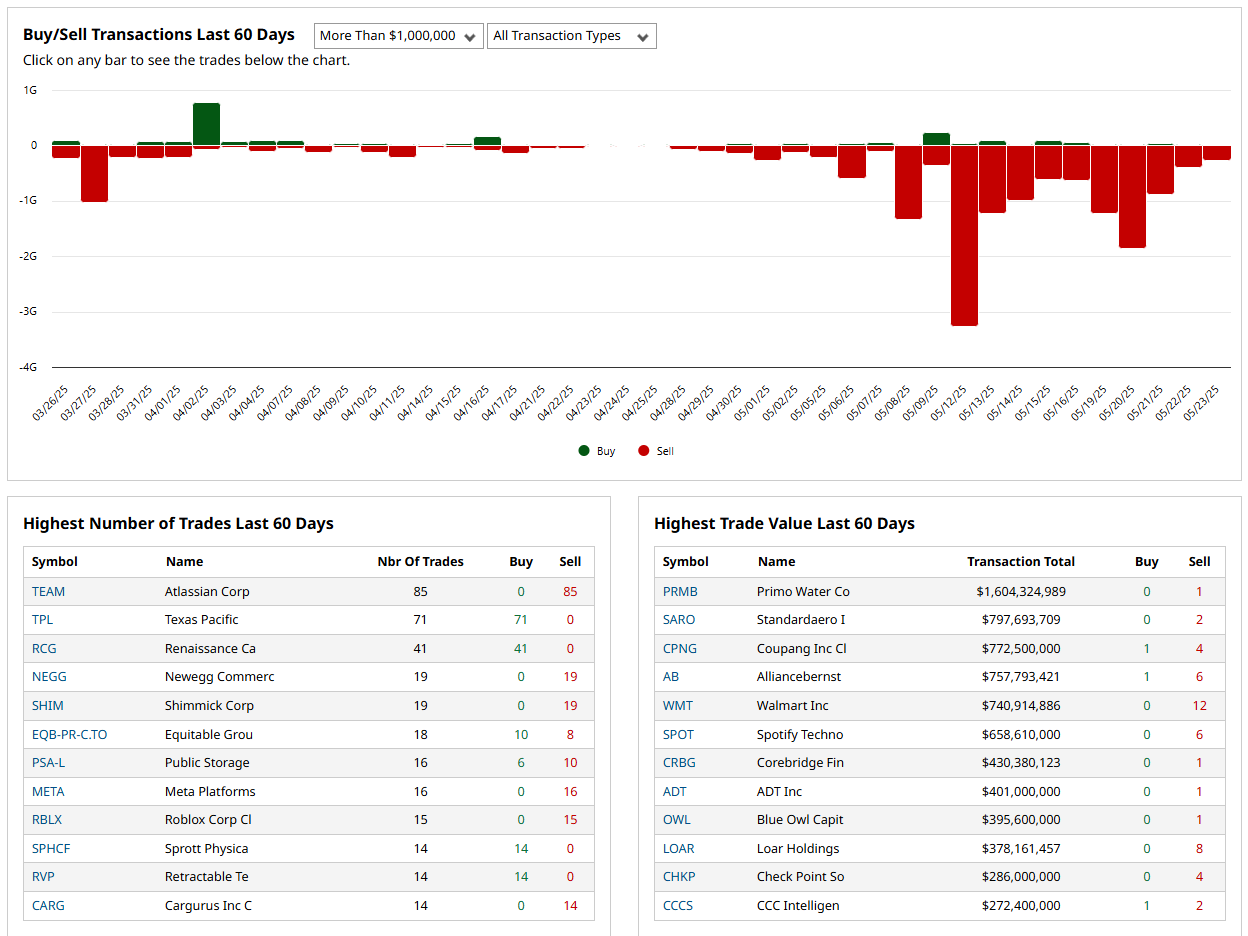Open the More Than $1,000,000 dropdown
This screenshot has height=936, width=1248.
398,36
